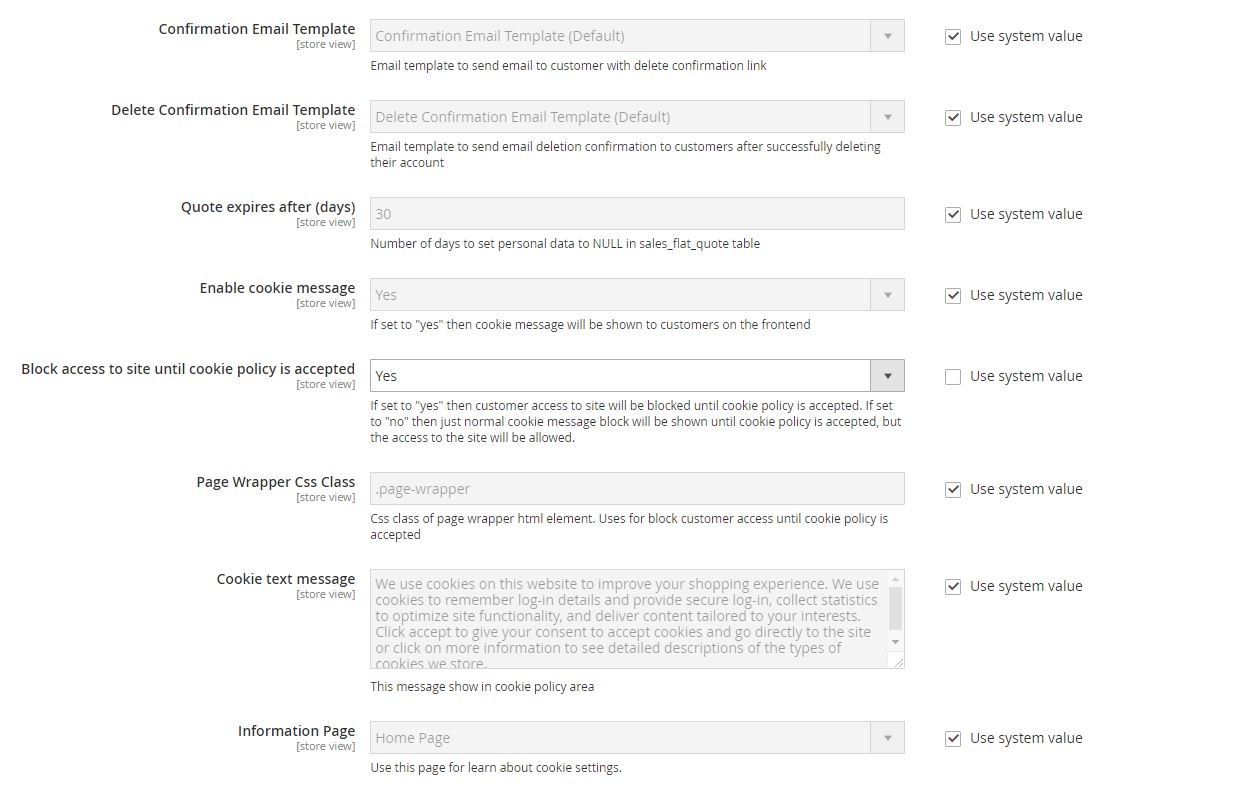Viewport: 1240px width, 786px height.
Task: Click the cookie textarea resize handle
Action: [897, 661]
